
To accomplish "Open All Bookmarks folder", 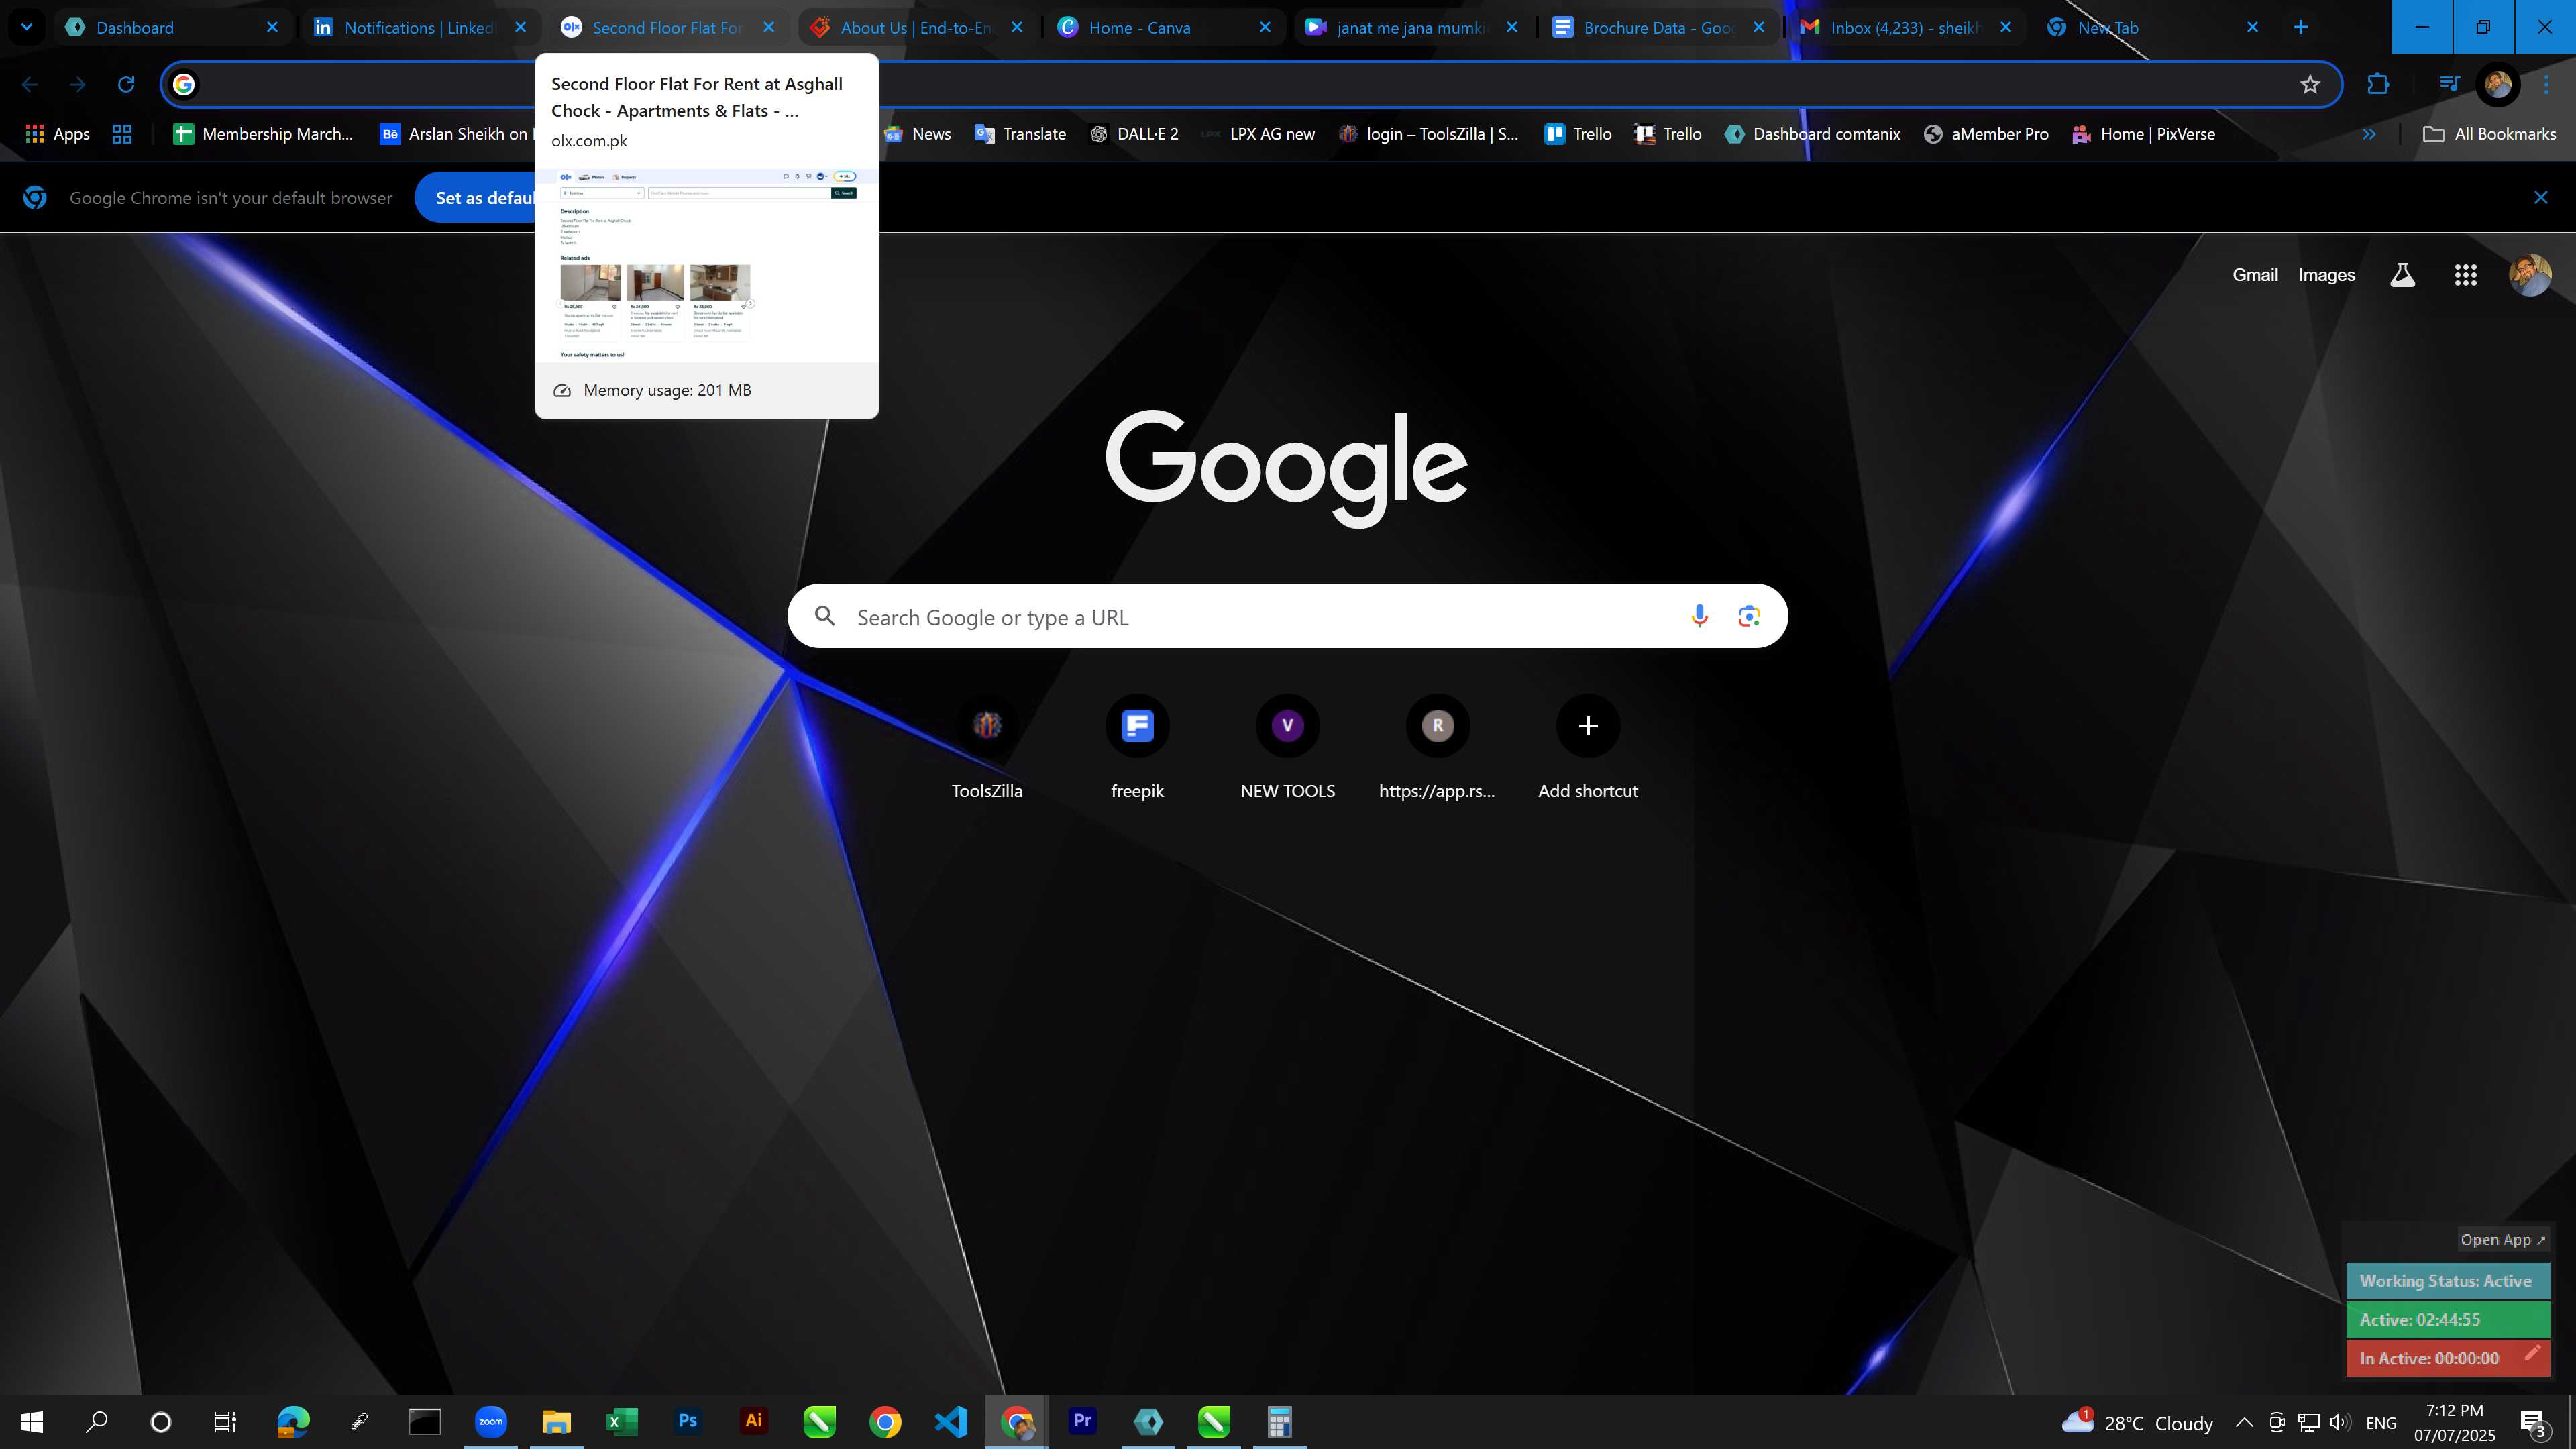I will coord(2489,134).
